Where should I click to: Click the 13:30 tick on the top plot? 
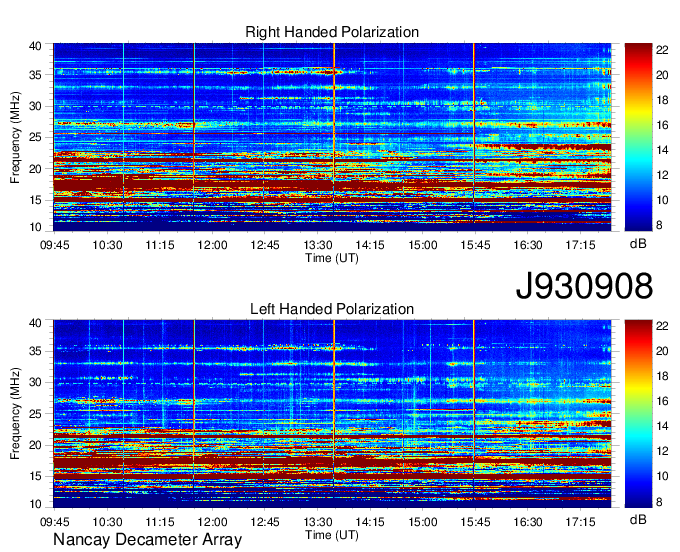pos(317,245)
